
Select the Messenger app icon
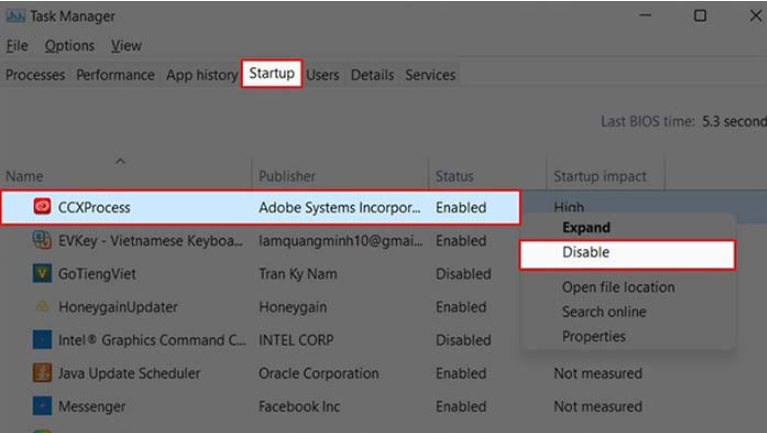pyautogui.click(x=42, y=406)
